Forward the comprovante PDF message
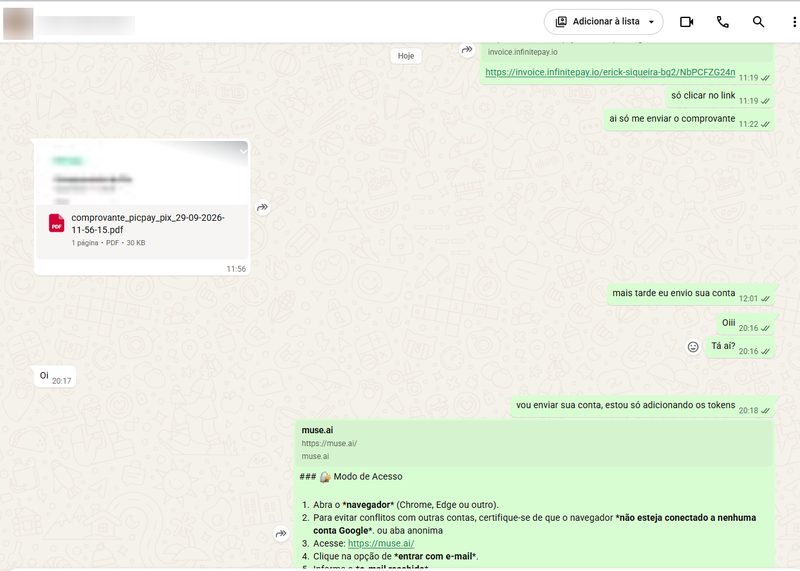 click(262, 207)
